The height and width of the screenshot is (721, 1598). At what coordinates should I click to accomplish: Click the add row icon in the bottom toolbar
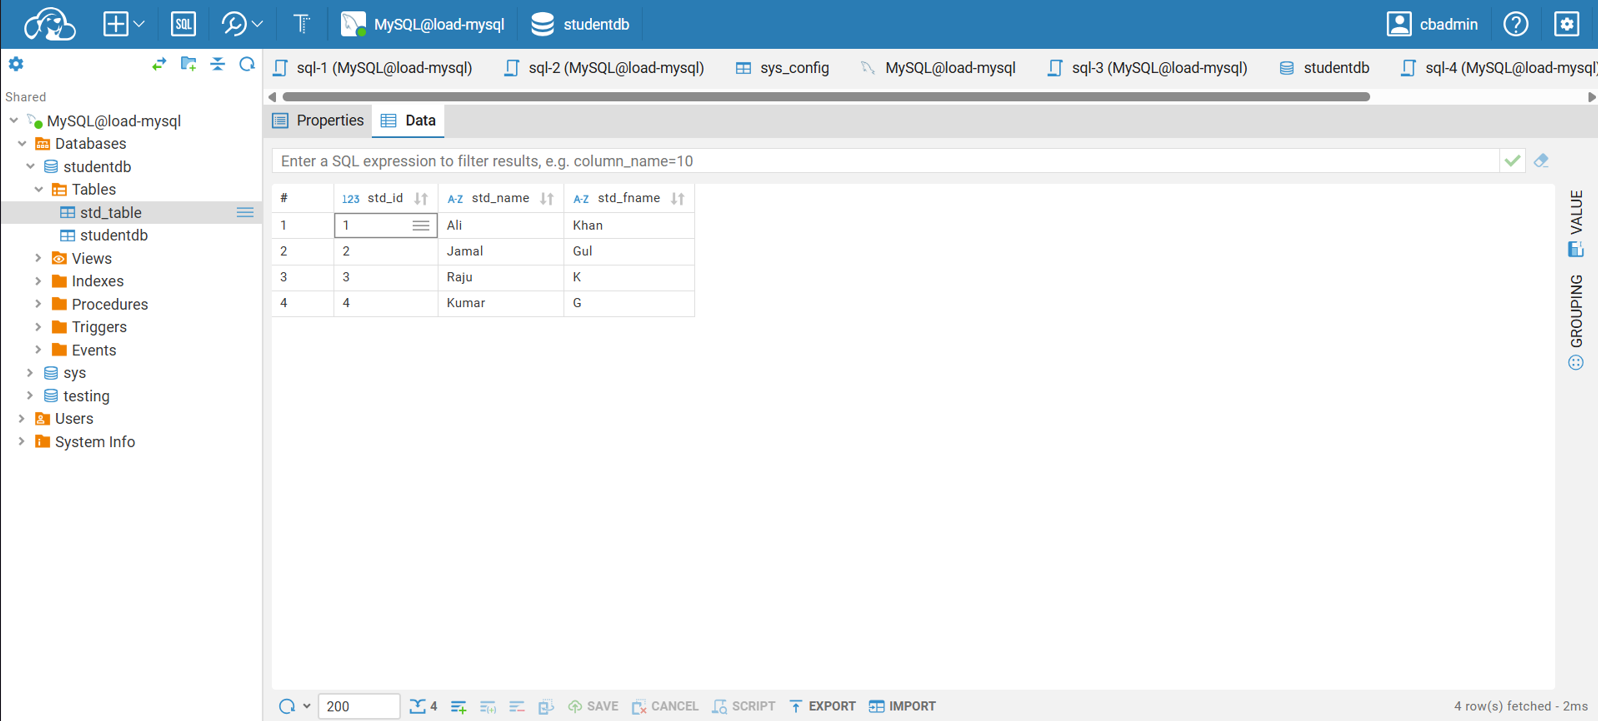point(459,707)
